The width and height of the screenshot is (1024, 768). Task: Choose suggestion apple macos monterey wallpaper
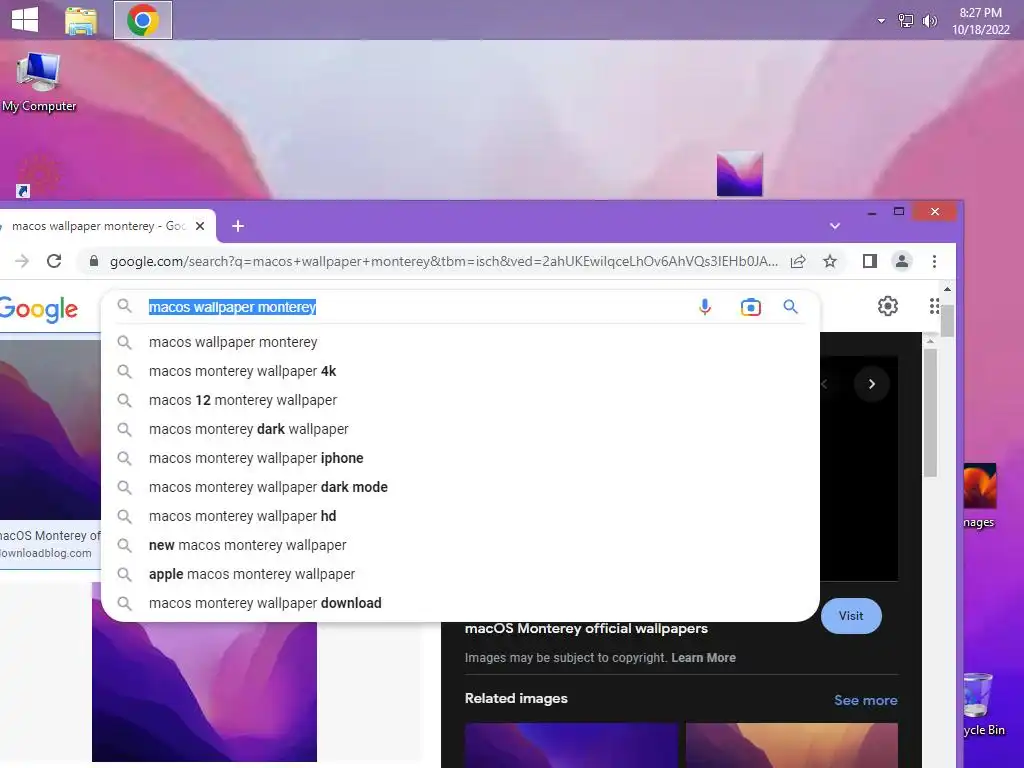[460, 574]
